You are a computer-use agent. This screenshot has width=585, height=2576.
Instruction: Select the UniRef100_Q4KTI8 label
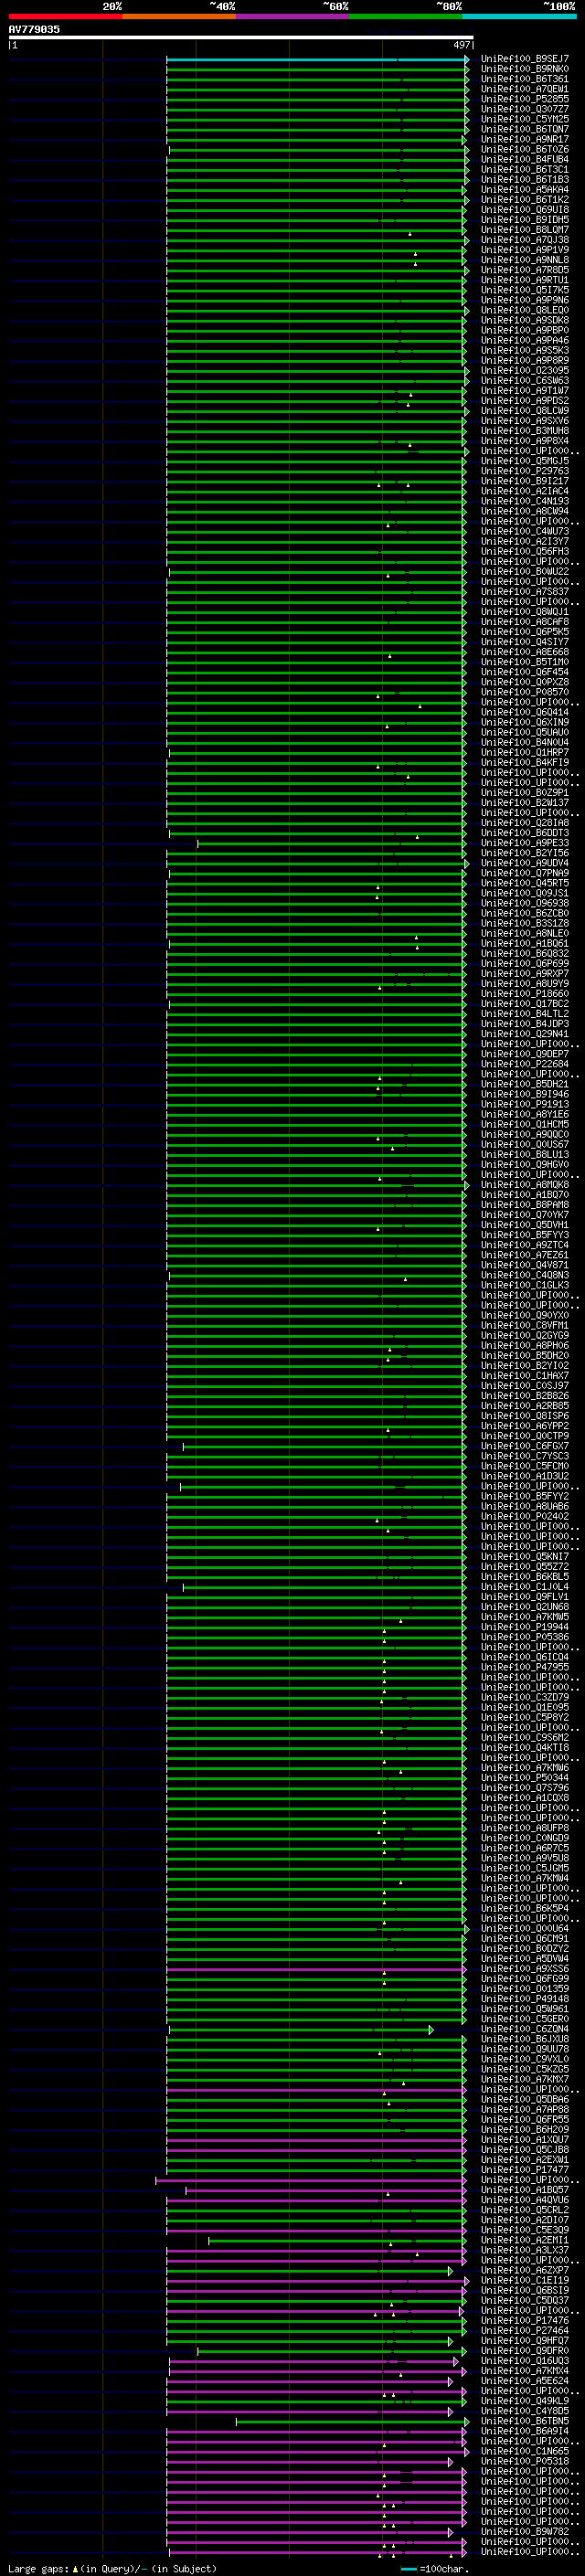(525, 1748)
